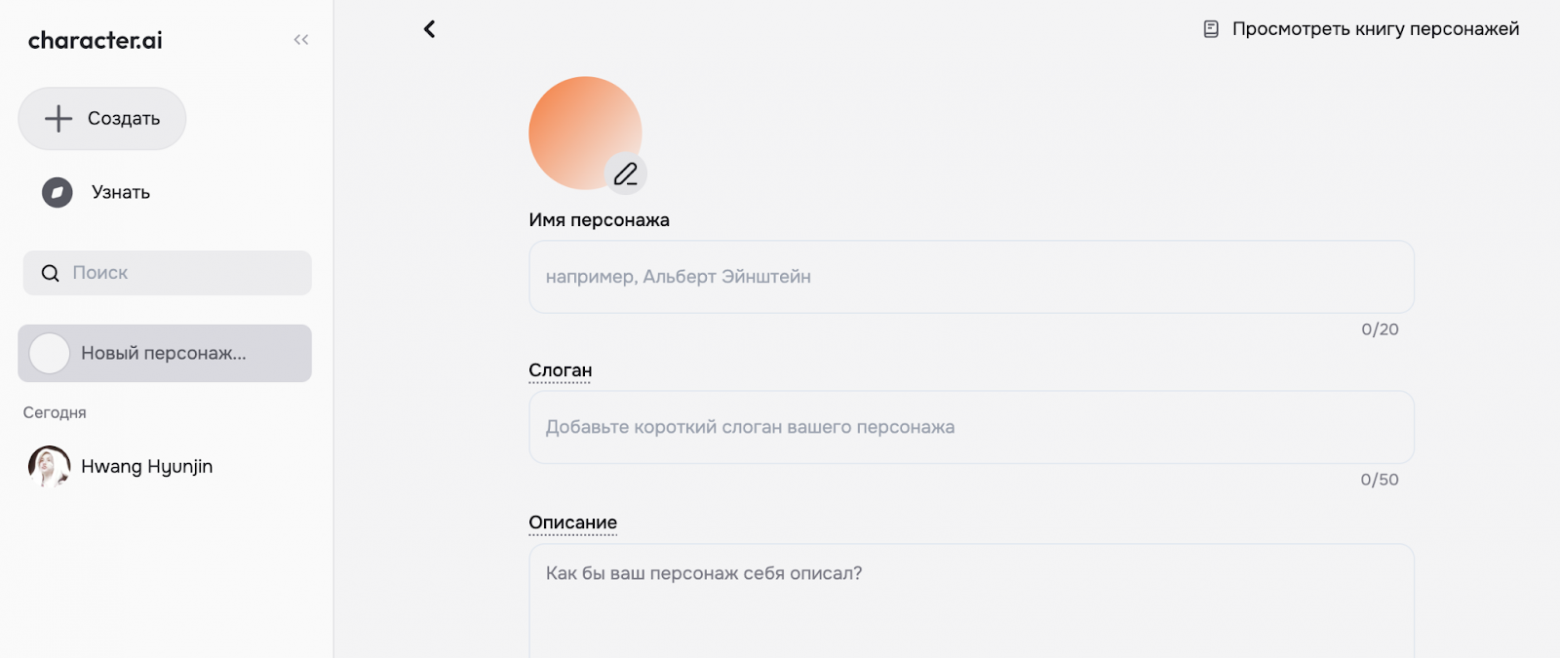Select the orange avatar circle
Viewport: 1560px width, 658px height.
pyautogui.click(x=586, y=125)
